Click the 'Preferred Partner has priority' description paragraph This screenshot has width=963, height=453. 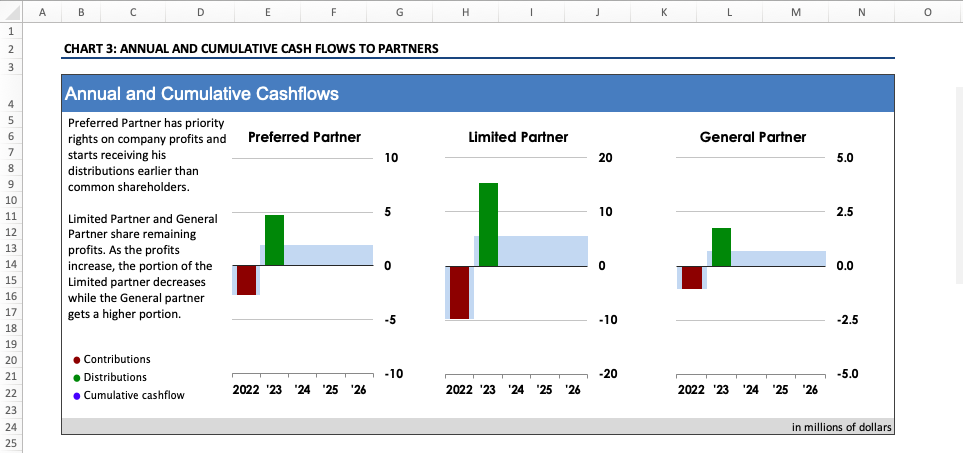click(147, 155)
